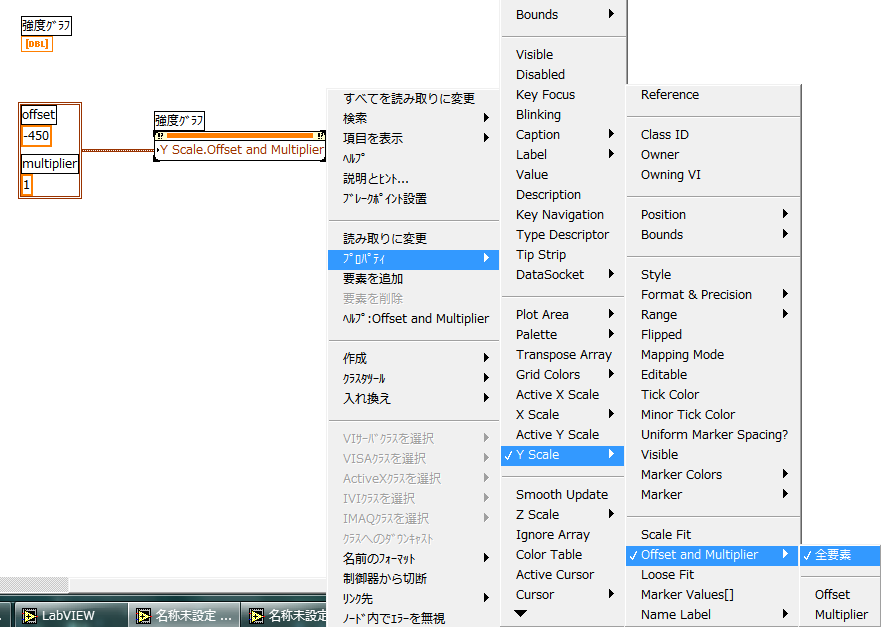Select Active X Scale property
Viewport: 881px width, 627px height.
point(562,394)
